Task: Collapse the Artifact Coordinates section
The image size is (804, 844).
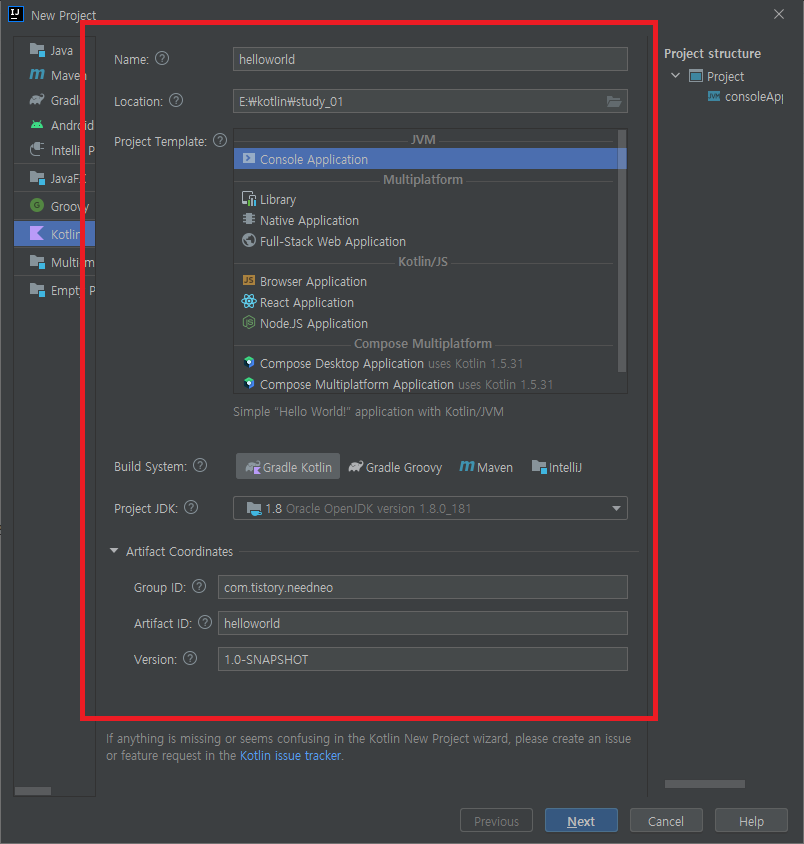Action: pos(114,551)
